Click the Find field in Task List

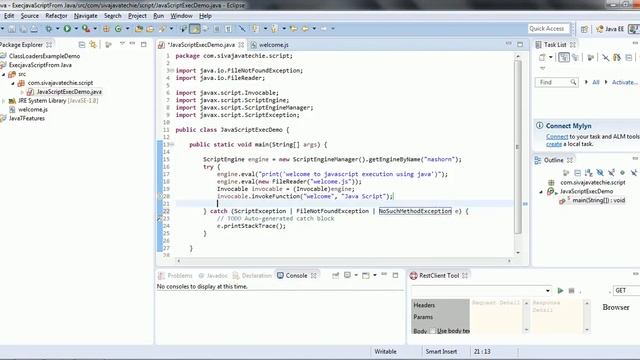click(556, 82)
